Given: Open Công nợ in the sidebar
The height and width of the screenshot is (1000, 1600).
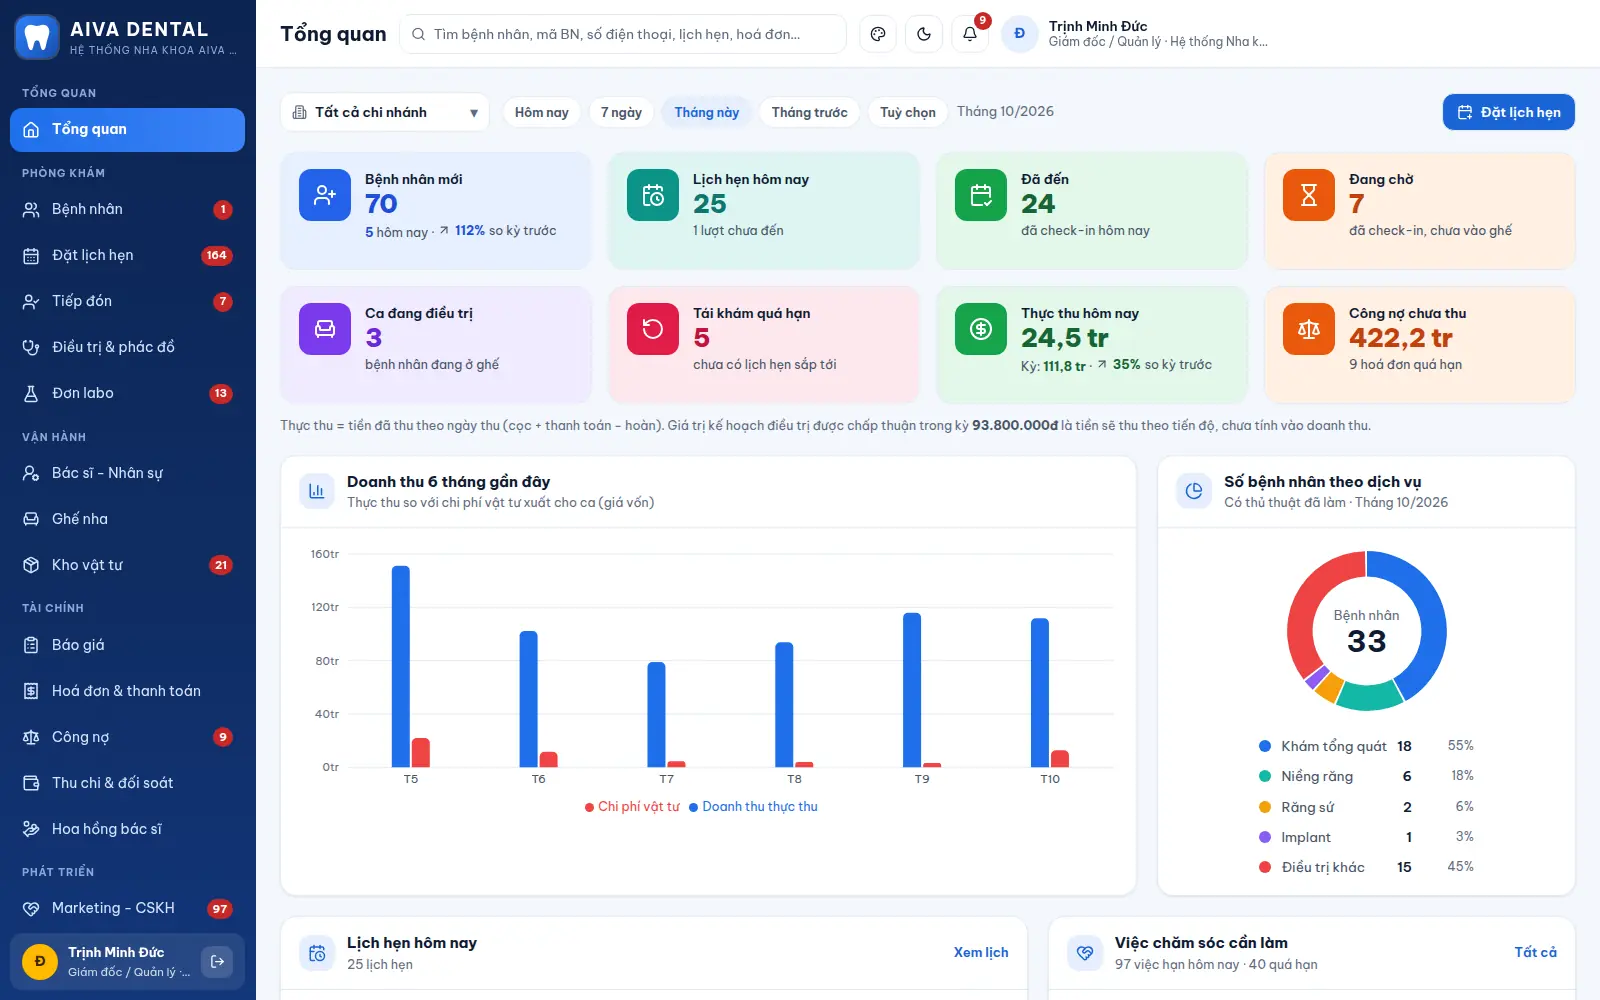Looking at the screenshot, I should tap(127, 737).
